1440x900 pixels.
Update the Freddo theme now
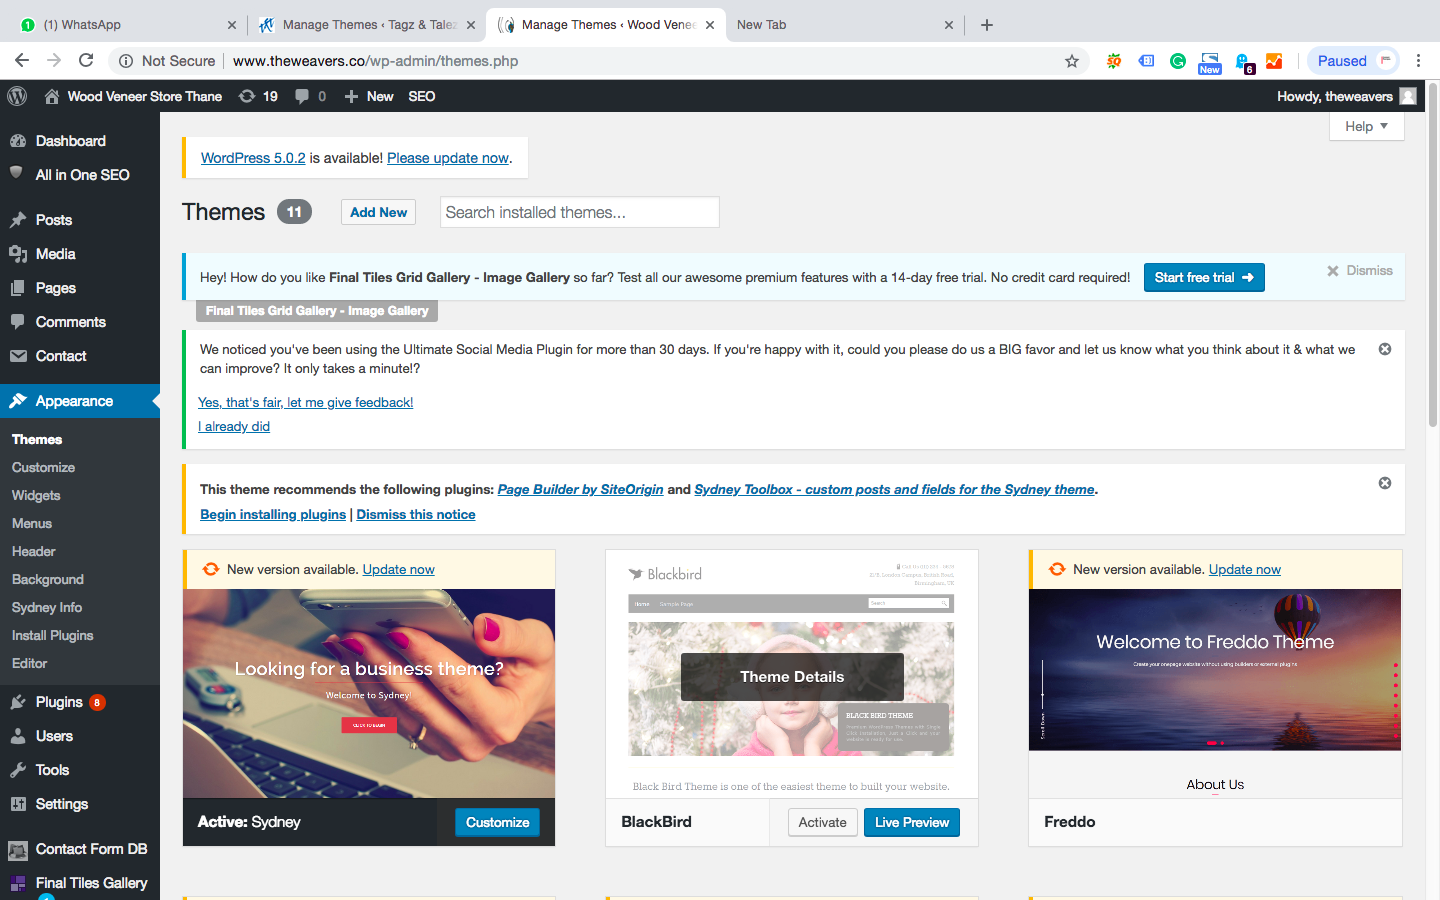point(1245,569)
